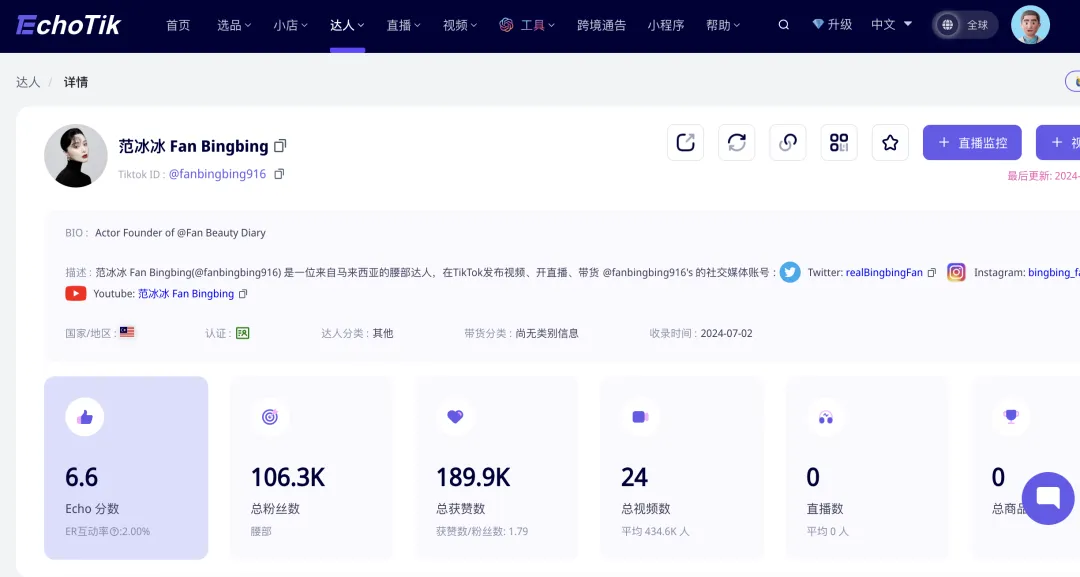Click the thumbs-up icon on Echo 分数 card

click(x=85, y=417)
